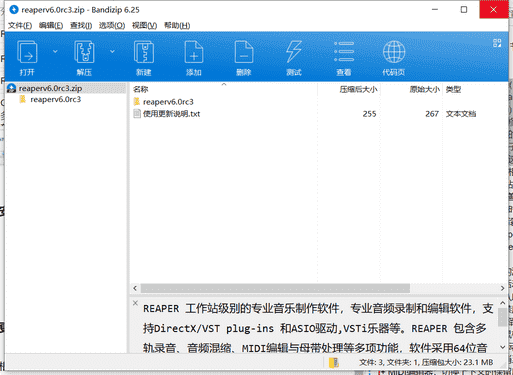Select reaperv6.0rc3 folder in left tree
The width and height of the screenshot is (513, 375).
click(55, 99)
